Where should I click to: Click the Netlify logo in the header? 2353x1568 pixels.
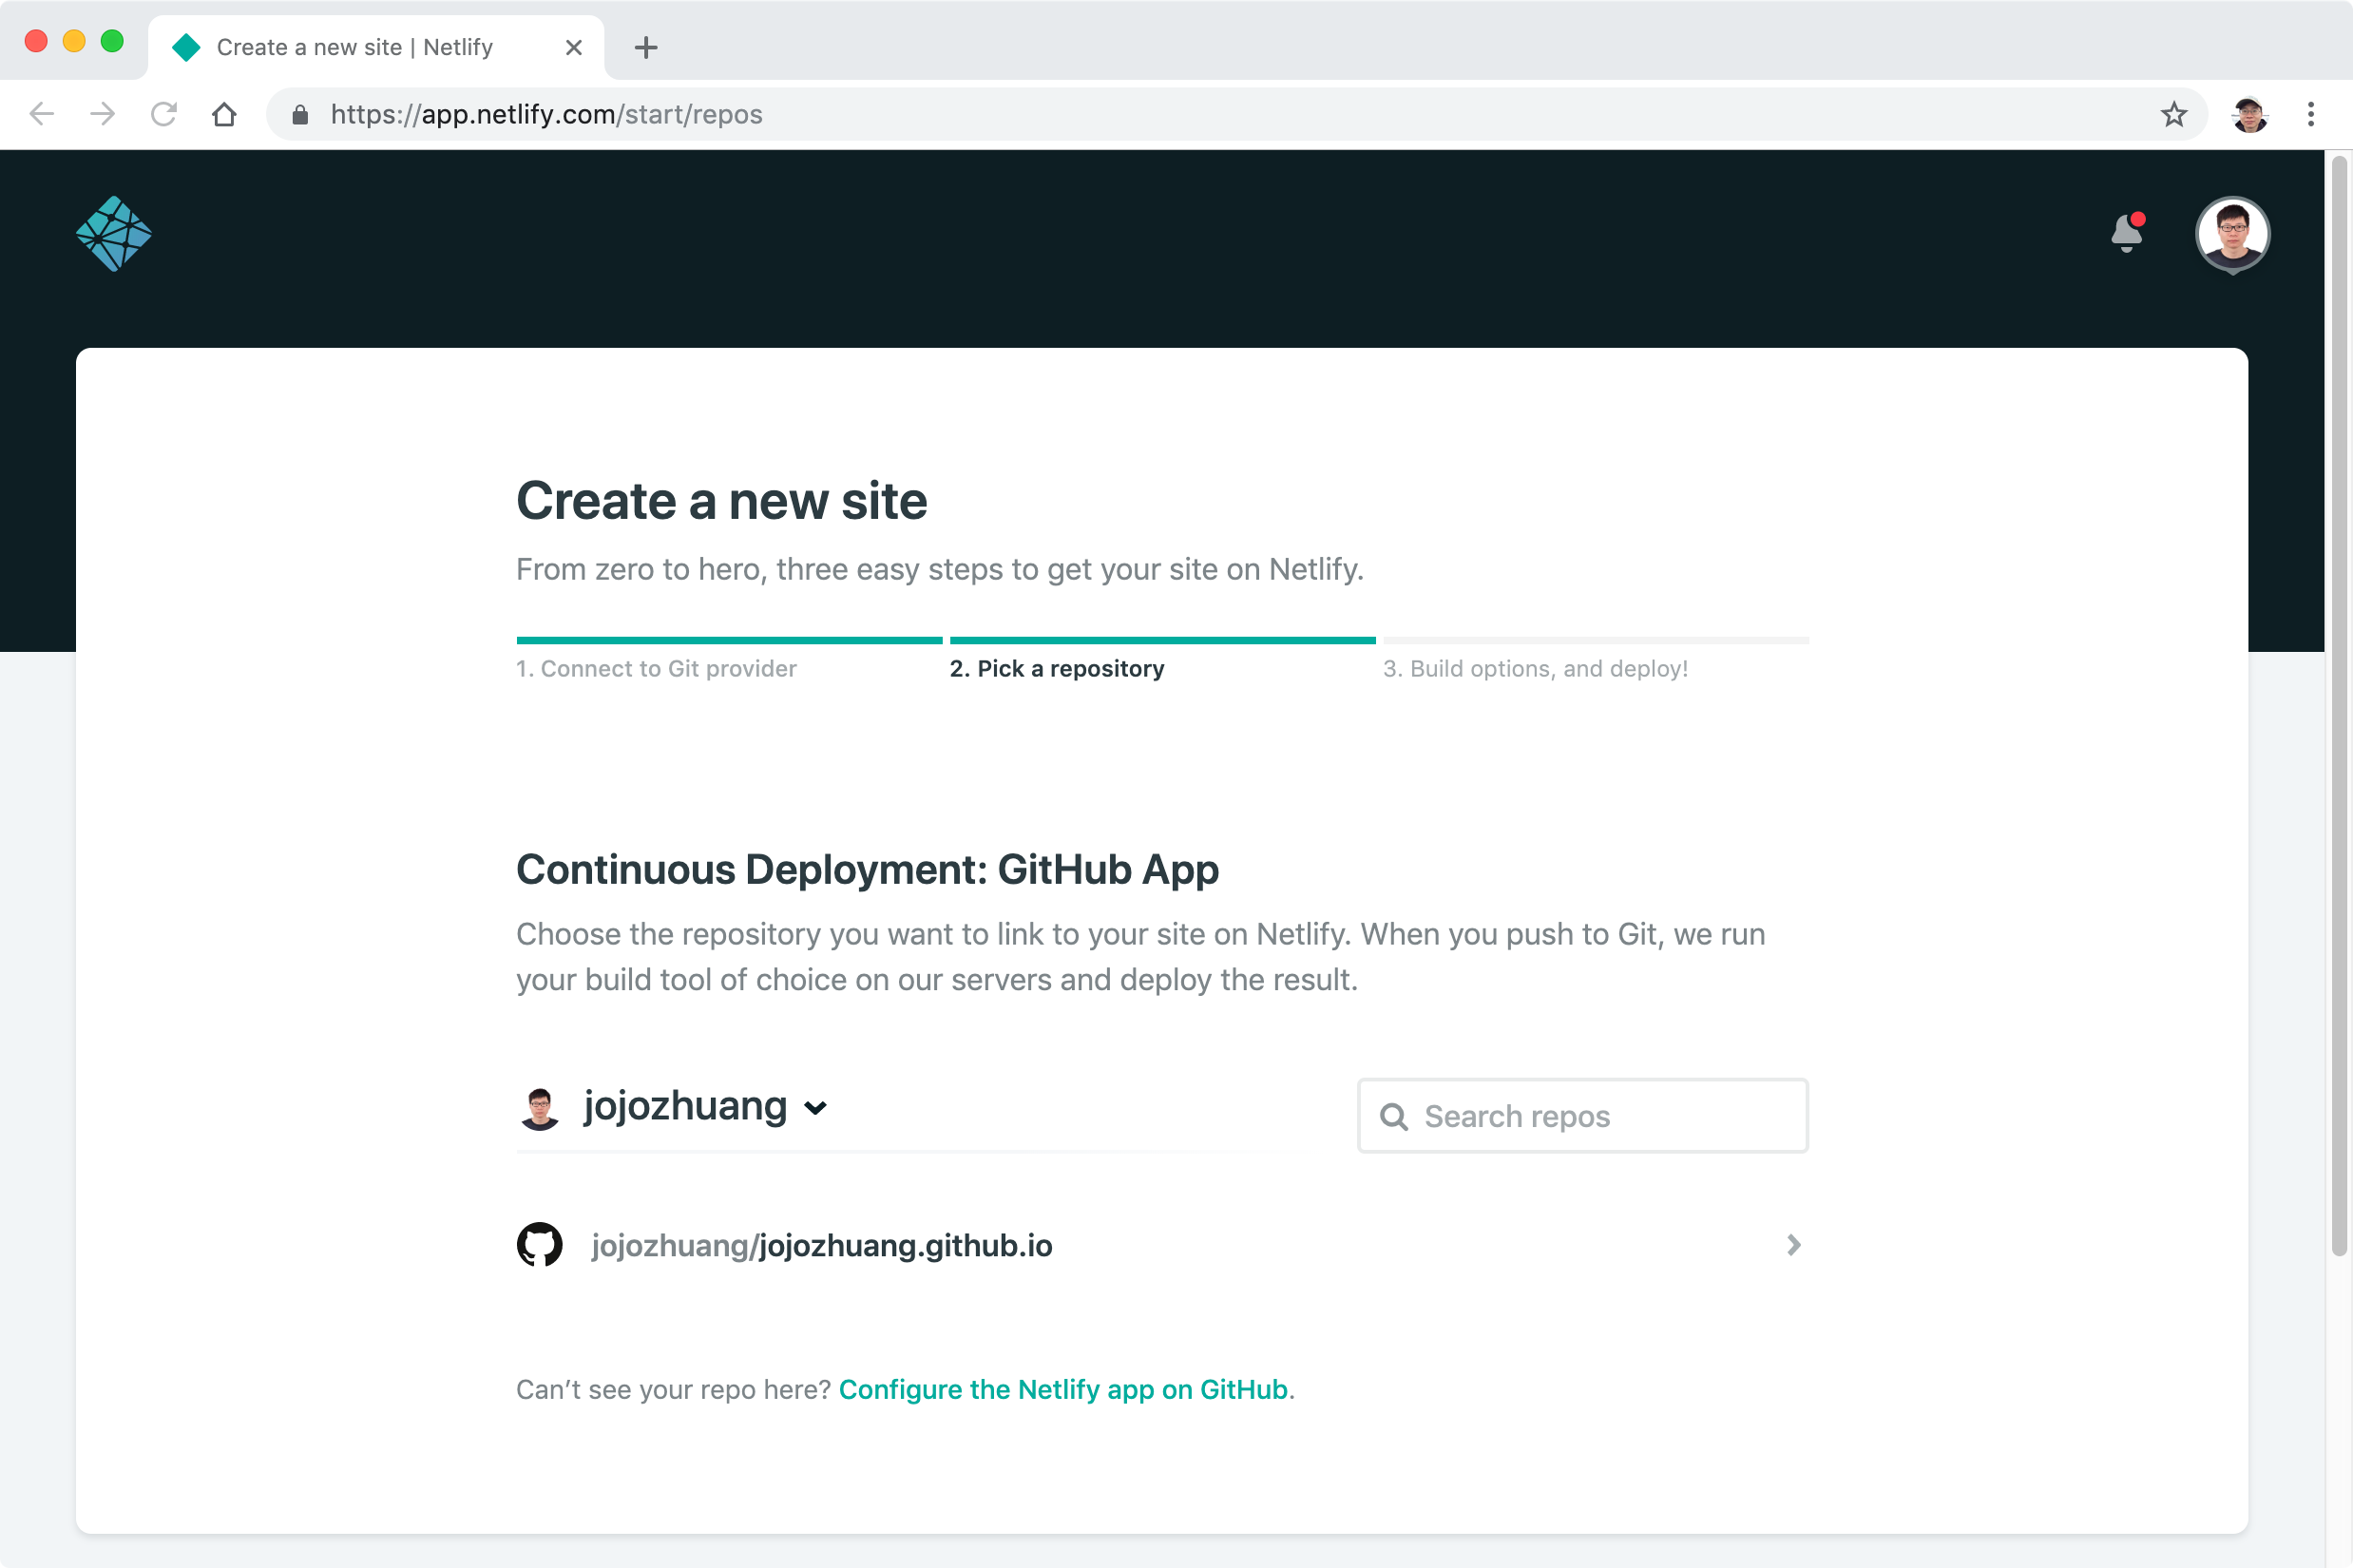tap(113, 233)
